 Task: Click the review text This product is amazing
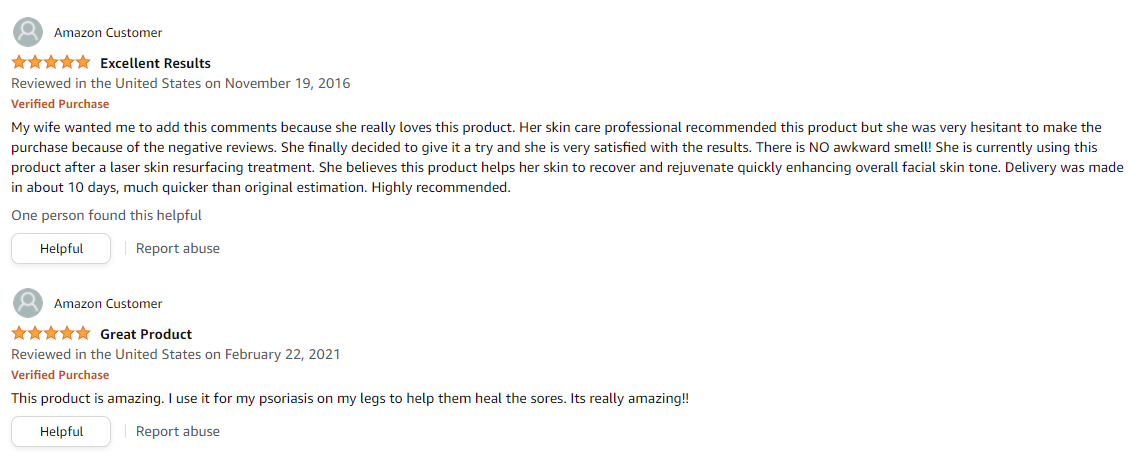tap(350, 399)
